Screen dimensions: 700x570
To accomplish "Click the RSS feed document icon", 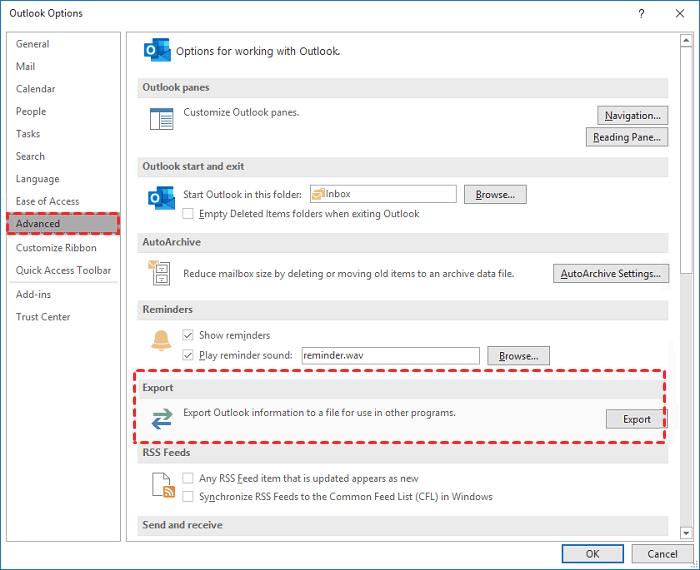I will point(163,485).
